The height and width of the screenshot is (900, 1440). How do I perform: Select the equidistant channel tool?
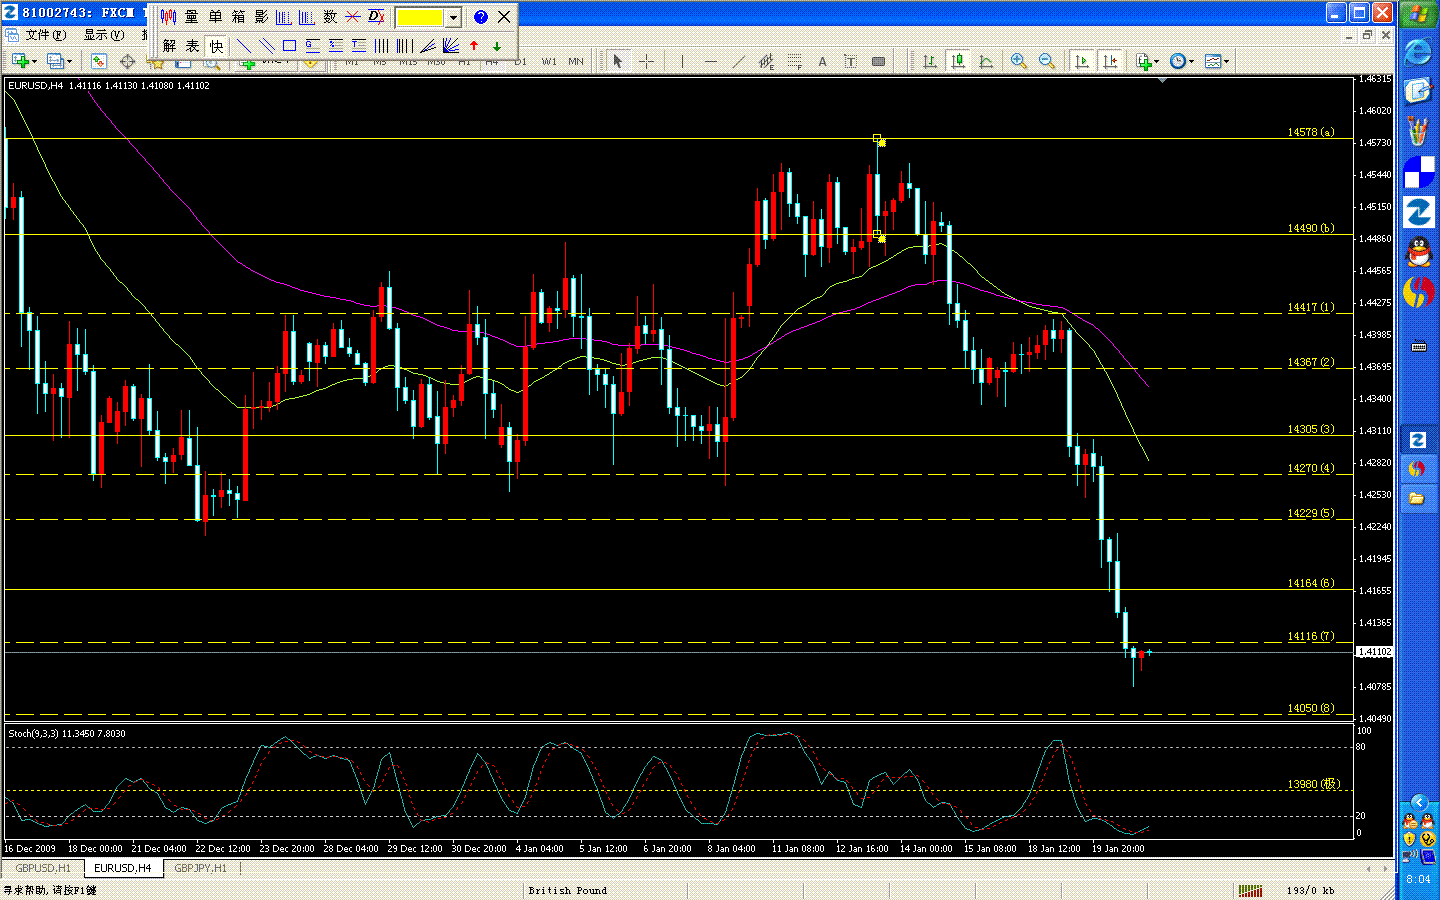coord(766,61)
